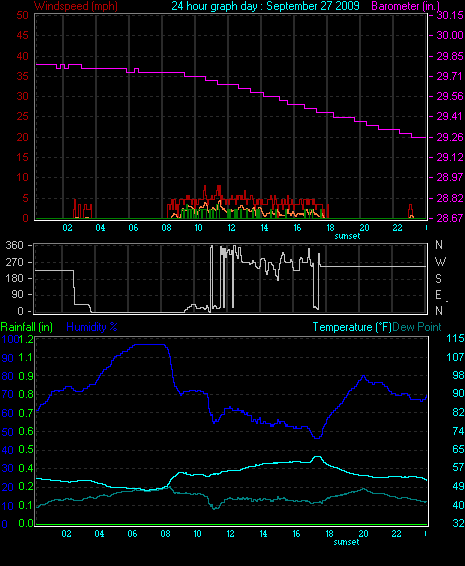
Task: Click the sunset marker under bottom graph
Action: (x=347, y=542)
